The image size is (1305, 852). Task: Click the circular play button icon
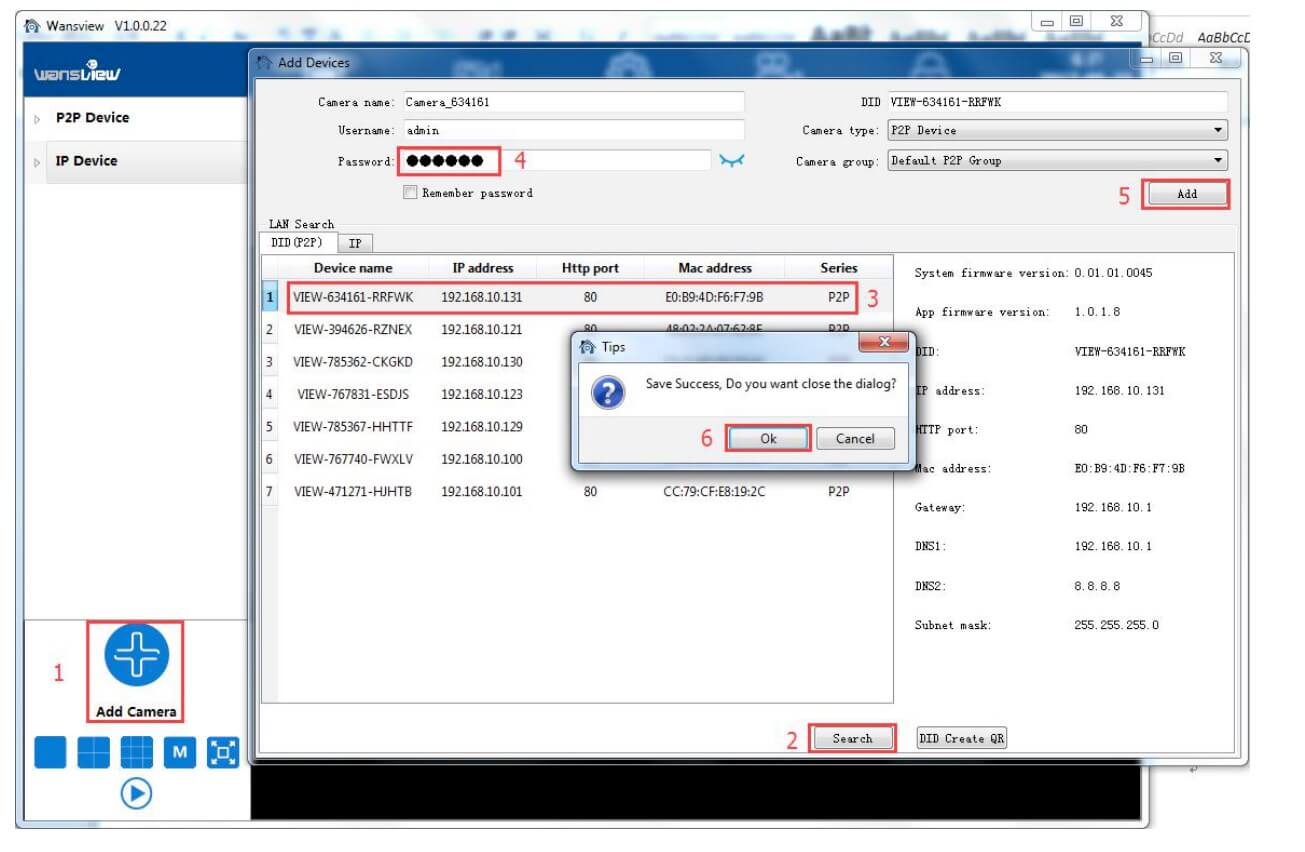click(x=136, y=793)
